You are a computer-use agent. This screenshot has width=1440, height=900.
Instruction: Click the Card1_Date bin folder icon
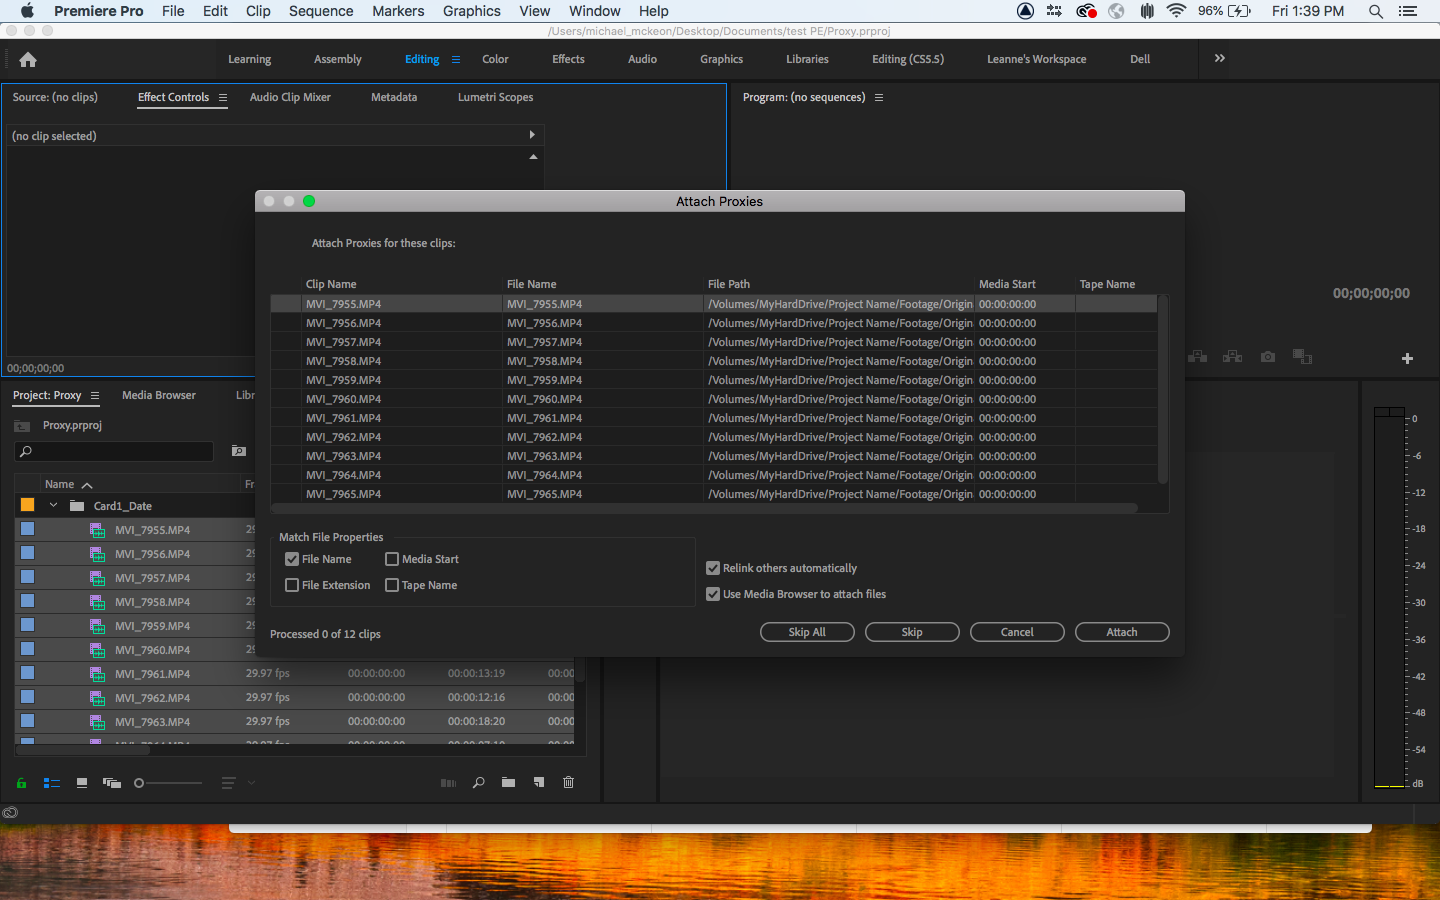pos(77,506)
